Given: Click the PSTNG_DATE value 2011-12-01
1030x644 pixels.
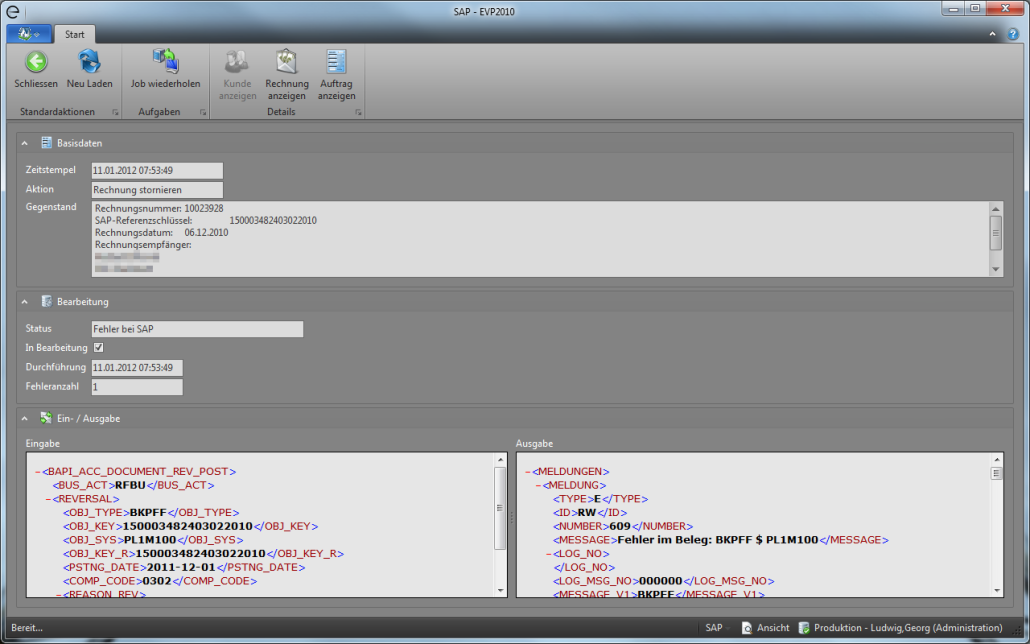Looking at the screenshot, I should pos(181,567).
